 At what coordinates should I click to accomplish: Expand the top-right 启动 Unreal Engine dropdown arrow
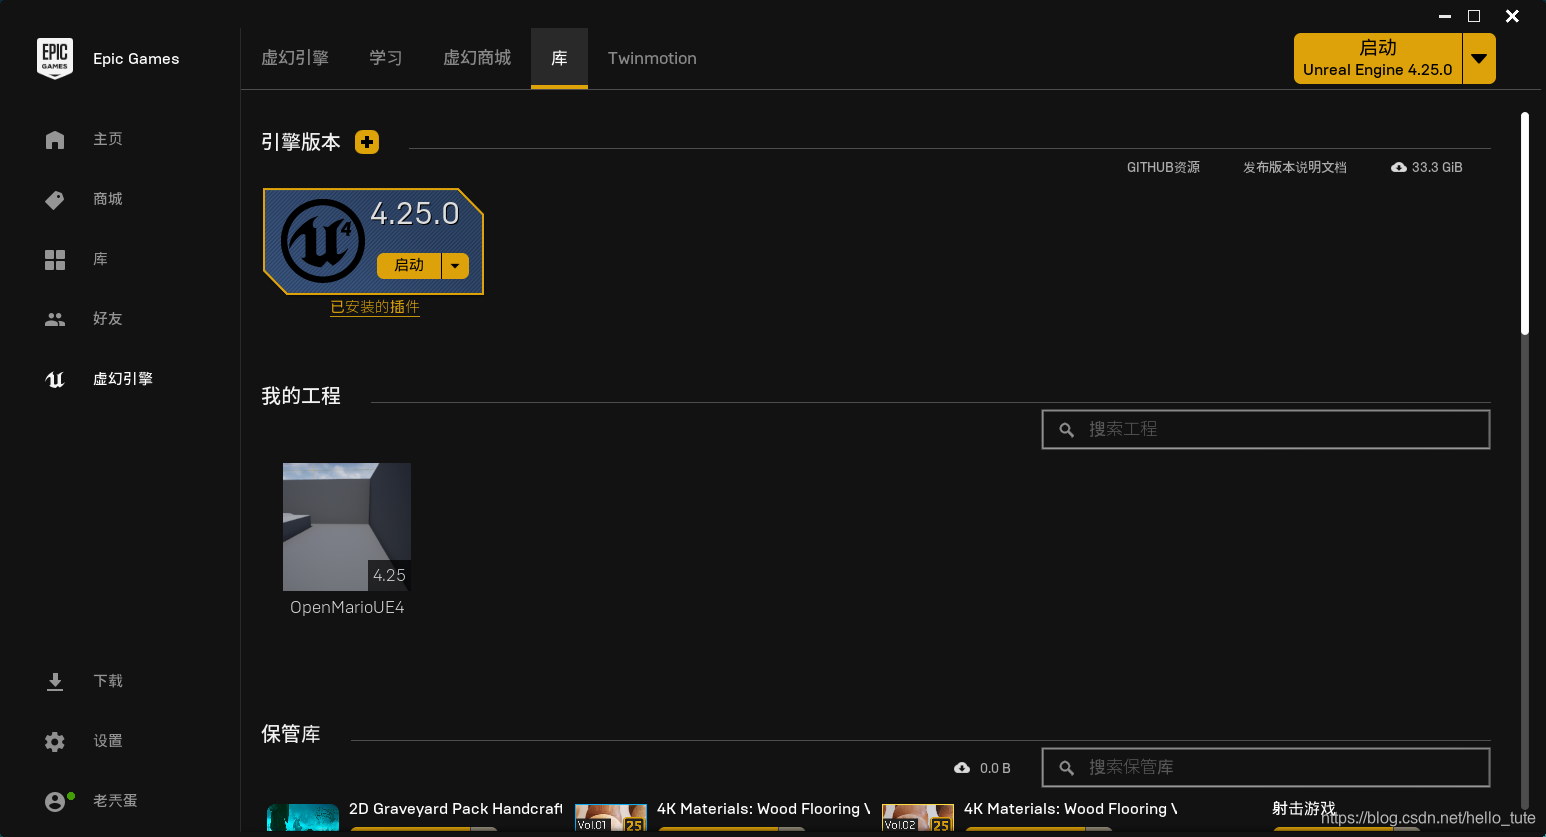pos(1479,59)
